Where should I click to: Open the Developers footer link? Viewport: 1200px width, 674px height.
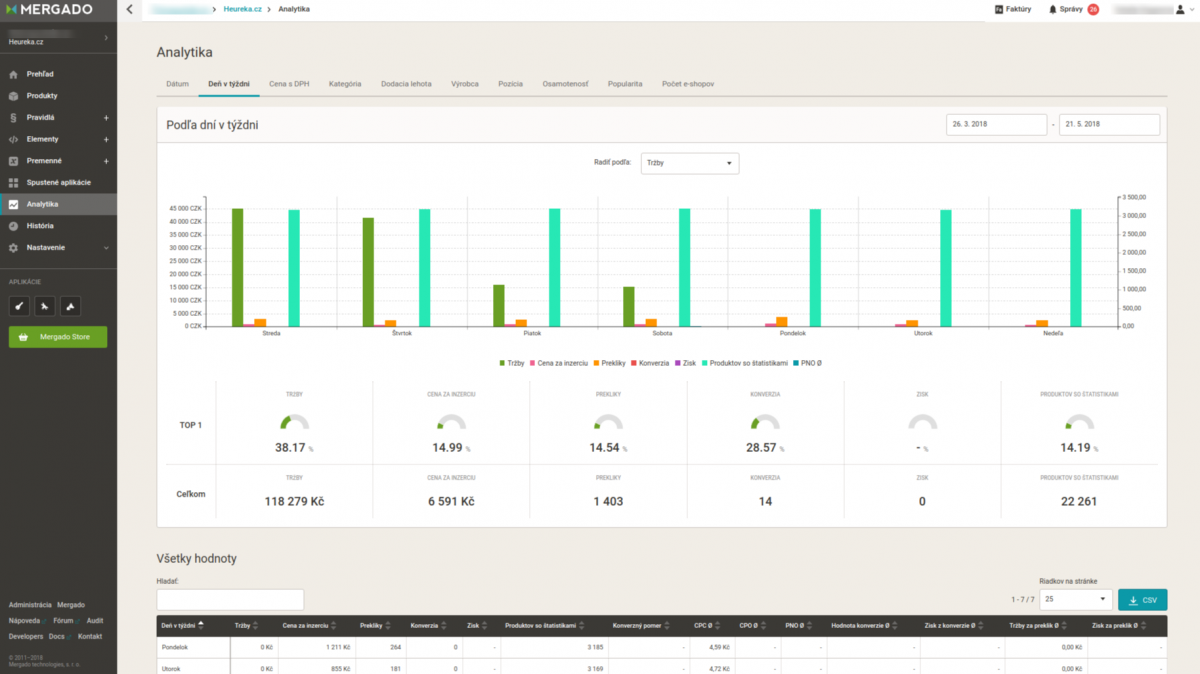pos(26,636)
